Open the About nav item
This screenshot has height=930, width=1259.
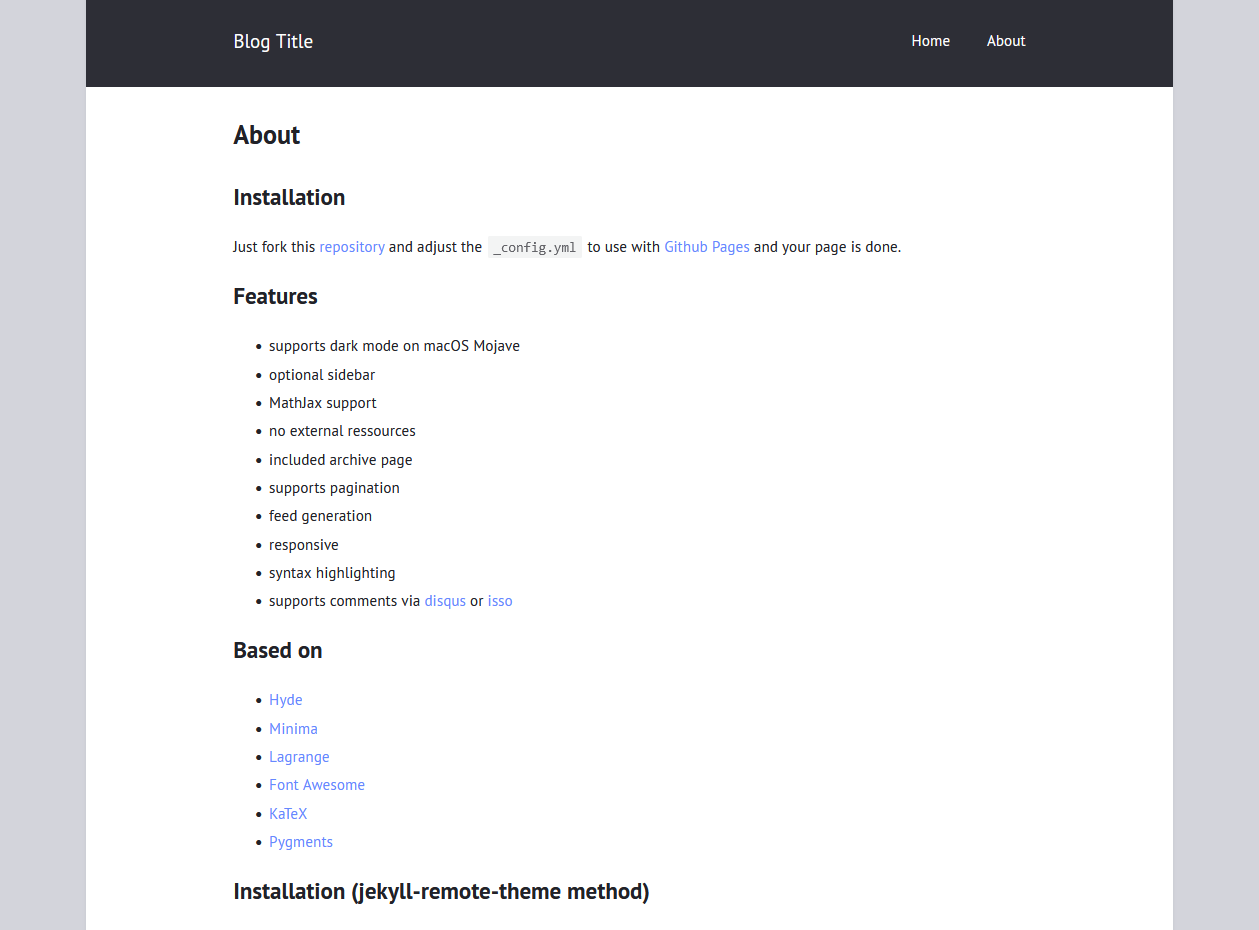(x=1006, y=41)
